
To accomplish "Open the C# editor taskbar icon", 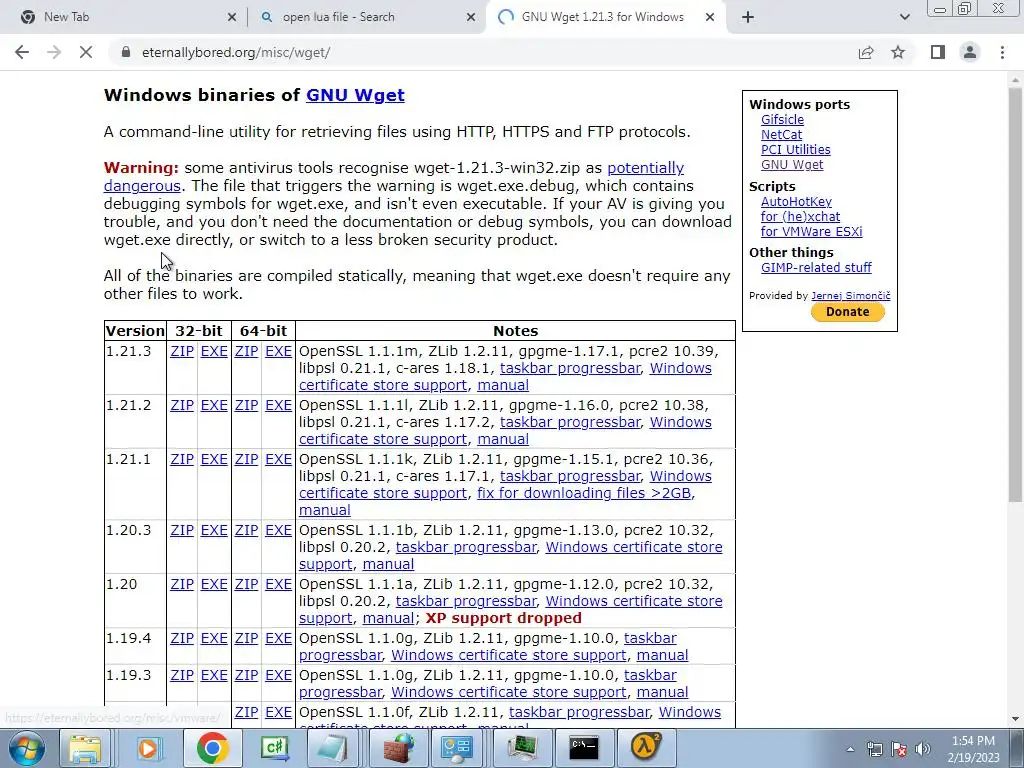I will (275, 748).
